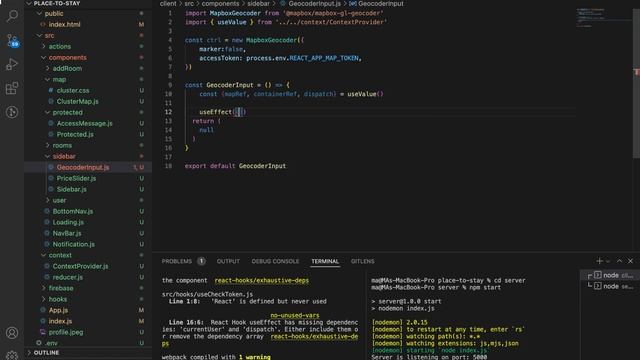Collapse the public folder
640x360 pixels.
(x=54, y=13)
